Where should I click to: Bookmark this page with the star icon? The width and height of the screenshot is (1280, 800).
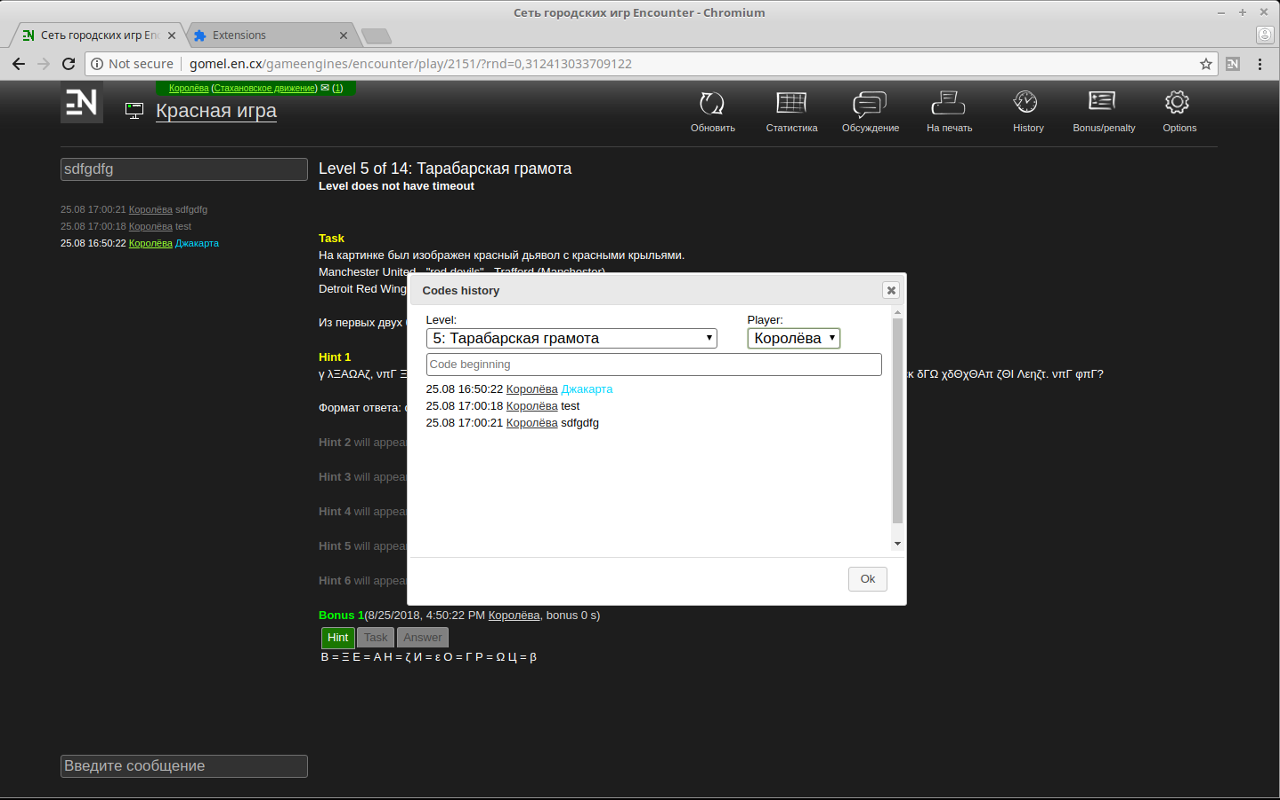tap(1206, 63)
